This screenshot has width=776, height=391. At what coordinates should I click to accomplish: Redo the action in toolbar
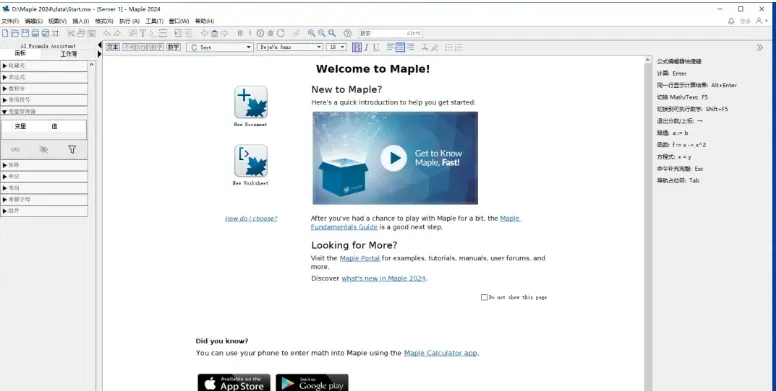click(x=117, y=33)
